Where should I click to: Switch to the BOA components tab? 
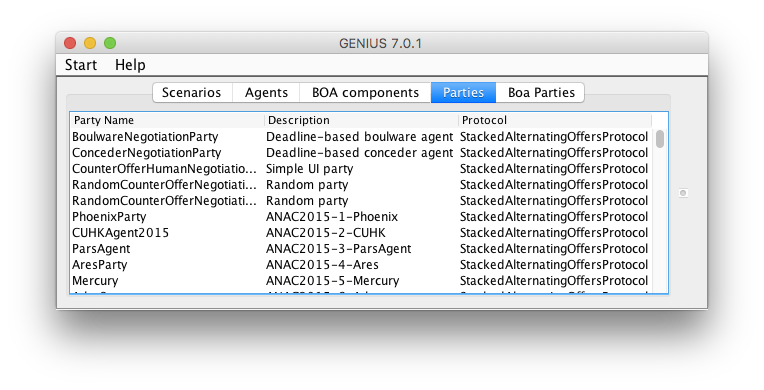tap(365, 93)
